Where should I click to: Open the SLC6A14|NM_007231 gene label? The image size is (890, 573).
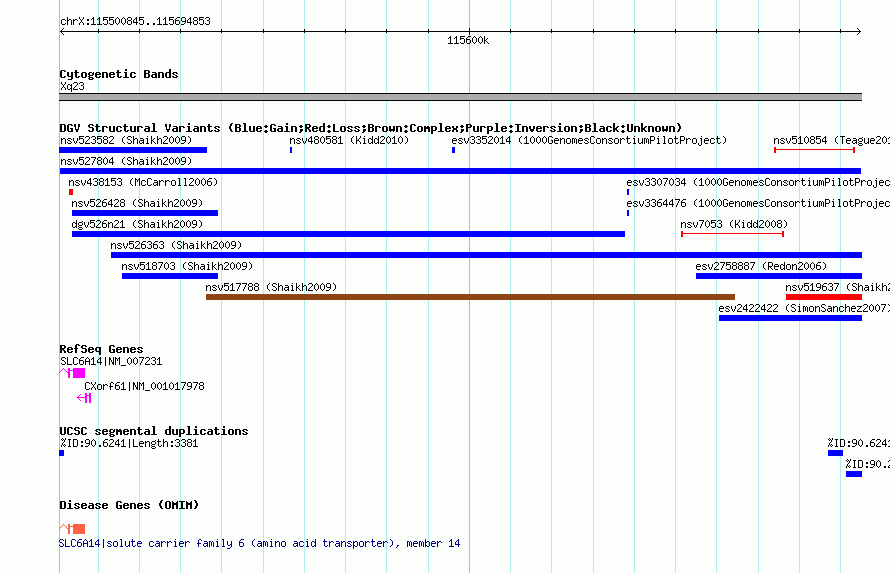[x=111, y=361]
